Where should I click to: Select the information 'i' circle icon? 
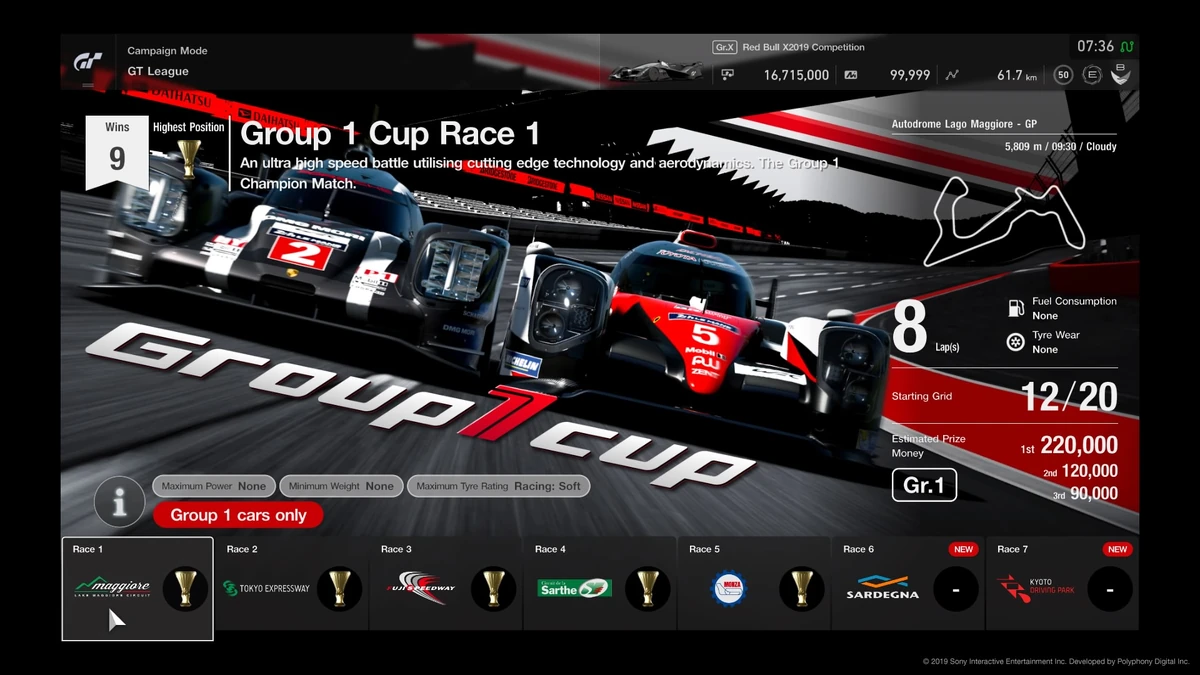(x=120, y=502)
